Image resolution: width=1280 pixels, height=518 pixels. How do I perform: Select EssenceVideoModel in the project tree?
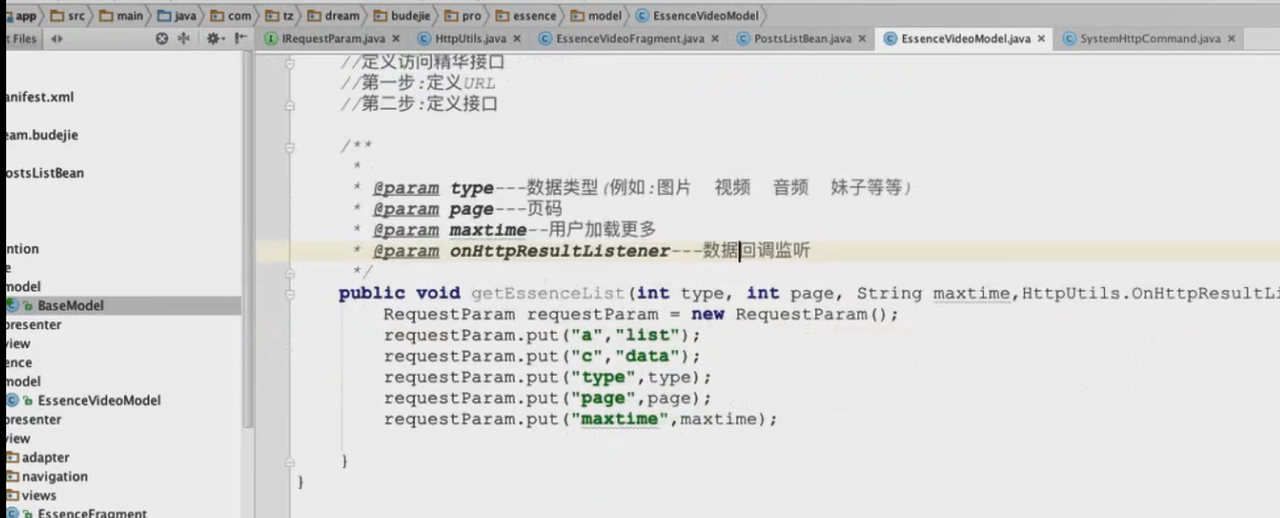99,400
